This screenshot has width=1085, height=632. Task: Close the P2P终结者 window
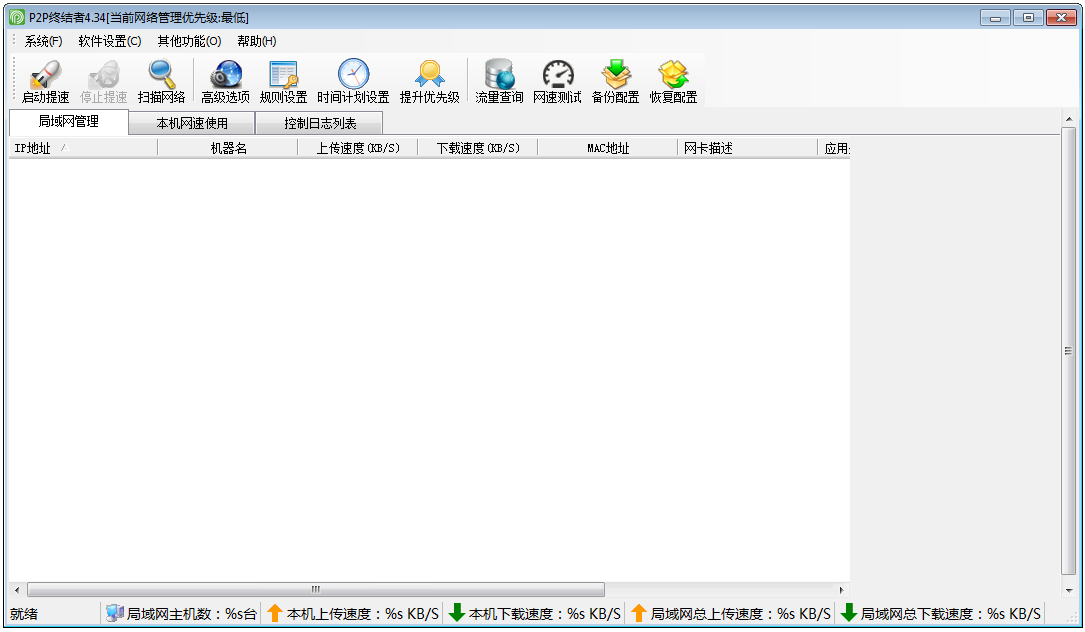click(x=1061, y=18)
